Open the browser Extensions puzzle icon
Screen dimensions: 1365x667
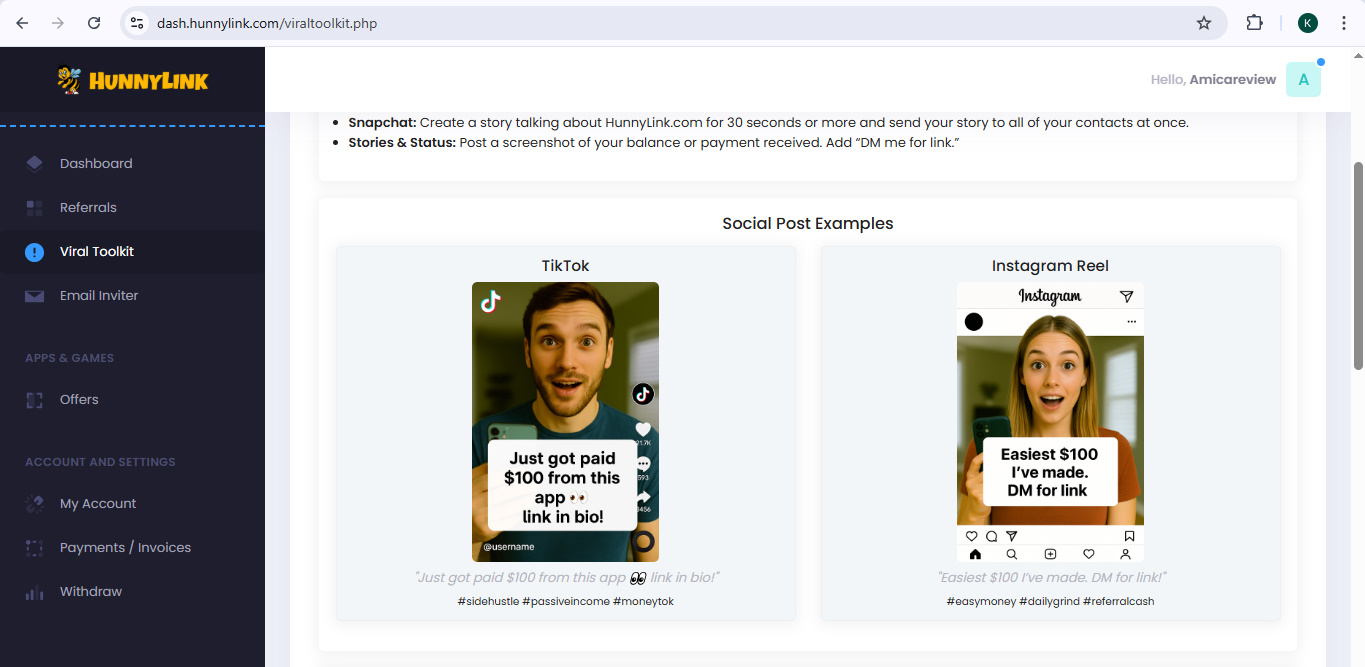click(1254, 23)
